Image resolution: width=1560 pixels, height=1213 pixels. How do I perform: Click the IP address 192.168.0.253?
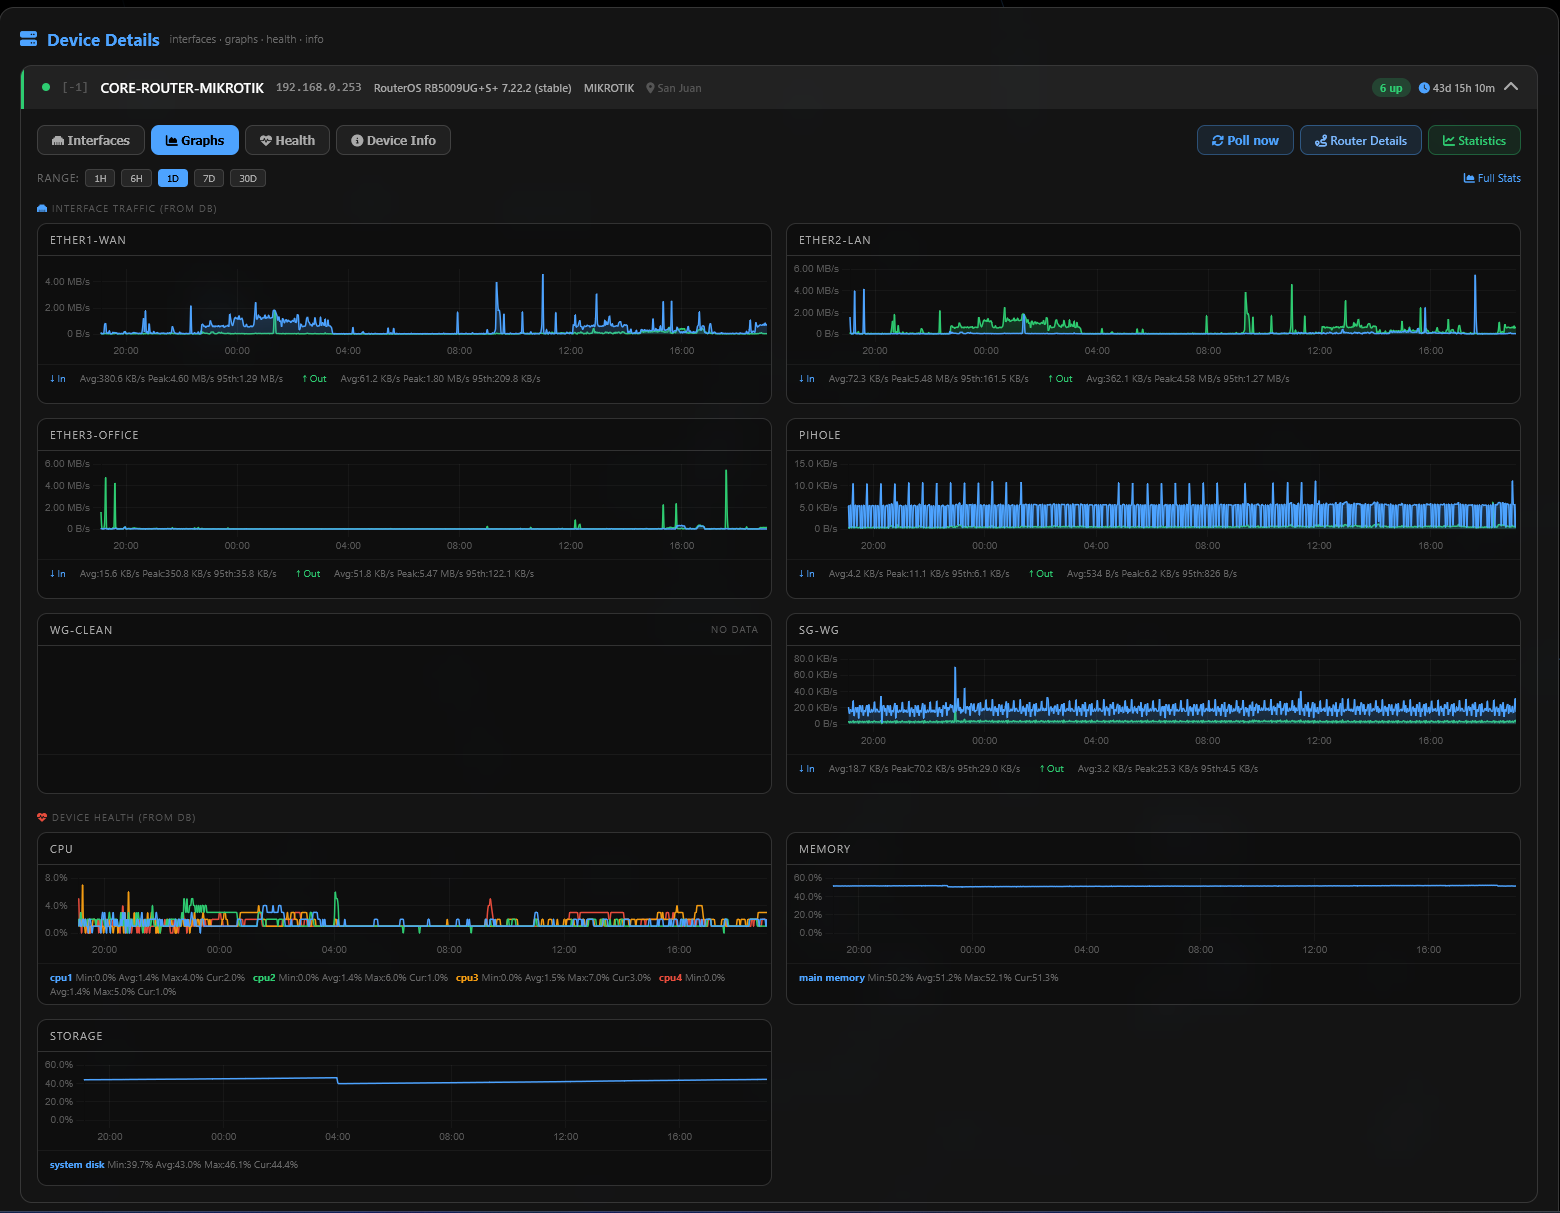318,88
